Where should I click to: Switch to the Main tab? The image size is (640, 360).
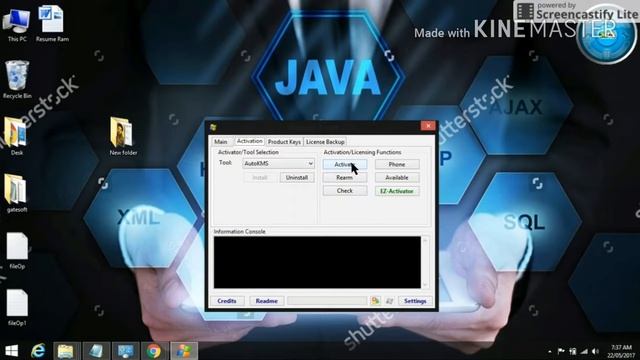(221, 142)
